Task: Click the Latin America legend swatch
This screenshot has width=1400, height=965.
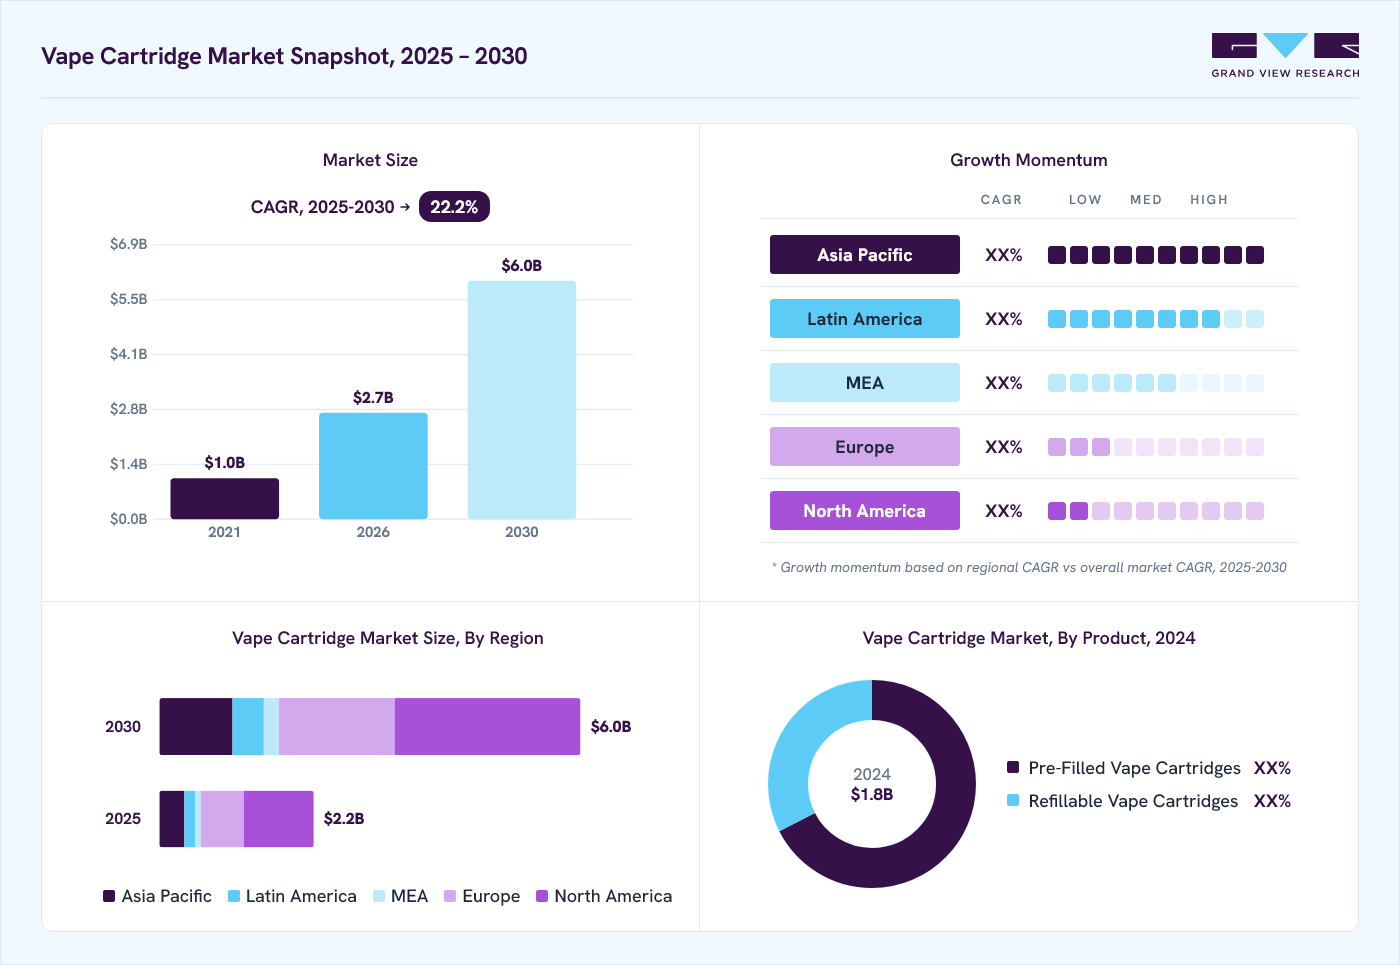Action: point(234,896)
